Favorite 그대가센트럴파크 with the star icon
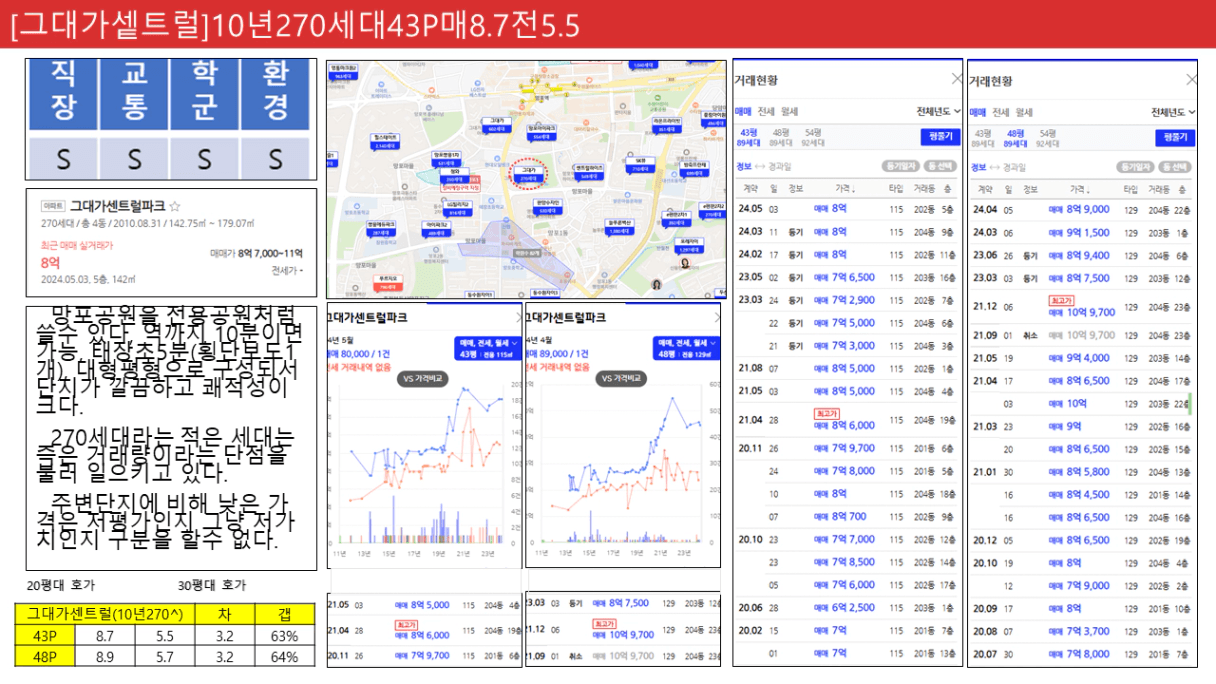Viewport: 1216px width, 684px height. [x=175, y=205]
